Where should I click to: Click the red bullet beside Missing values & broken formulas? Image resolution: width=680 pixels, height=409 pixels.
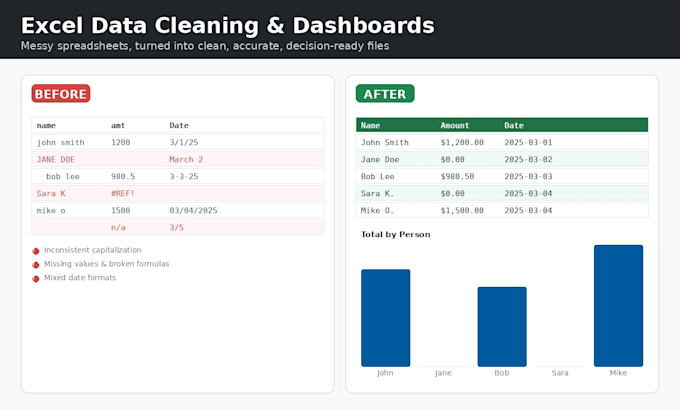click(x=36, y=265)
